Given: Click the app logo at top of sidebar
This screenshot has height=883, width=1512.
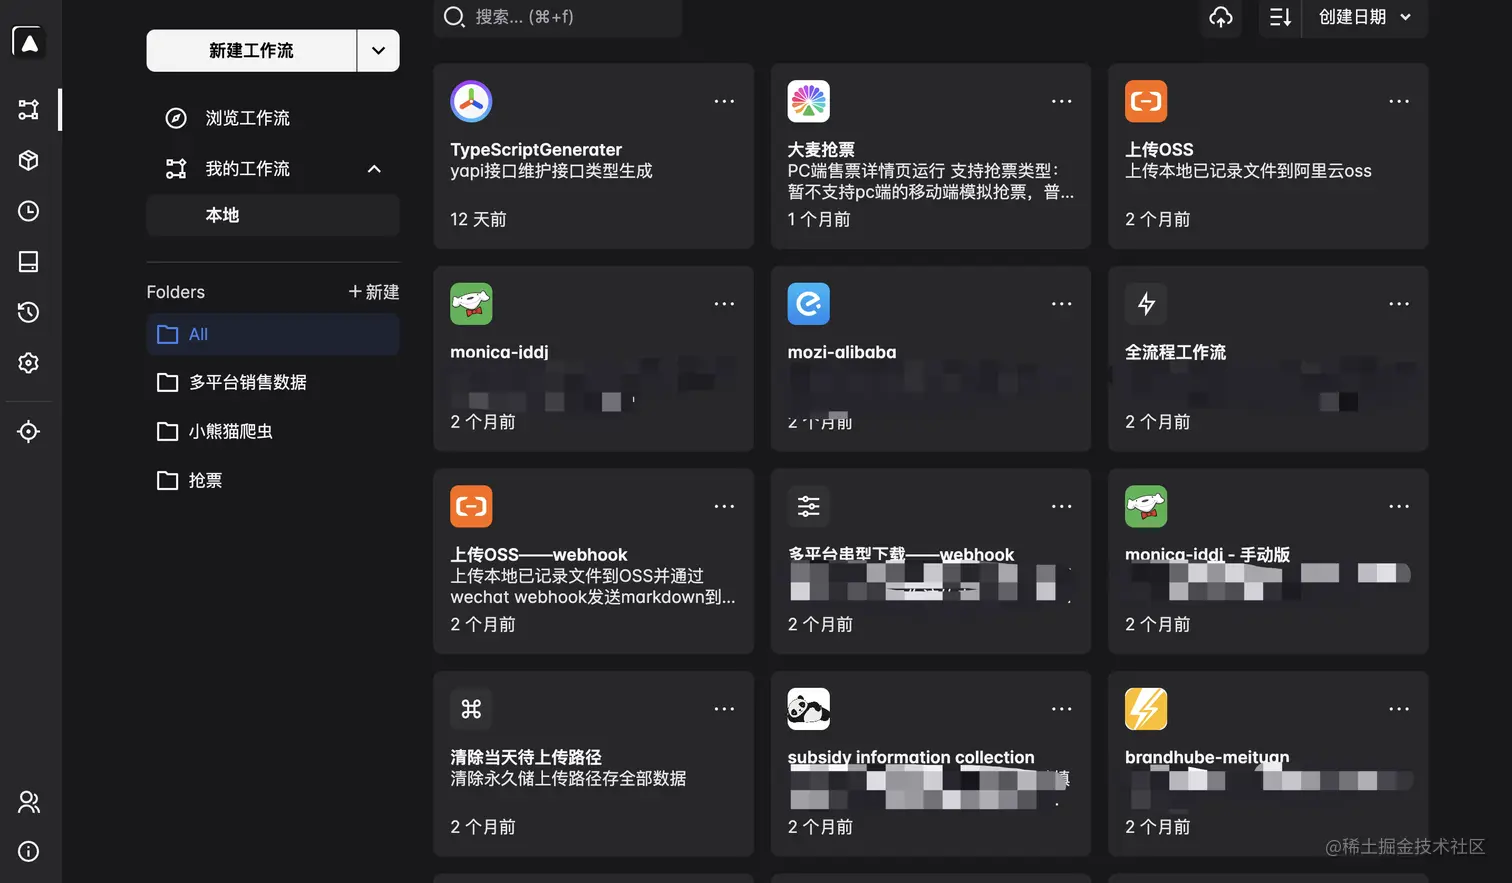Looking at the screenshot, I should click(28, 42).
